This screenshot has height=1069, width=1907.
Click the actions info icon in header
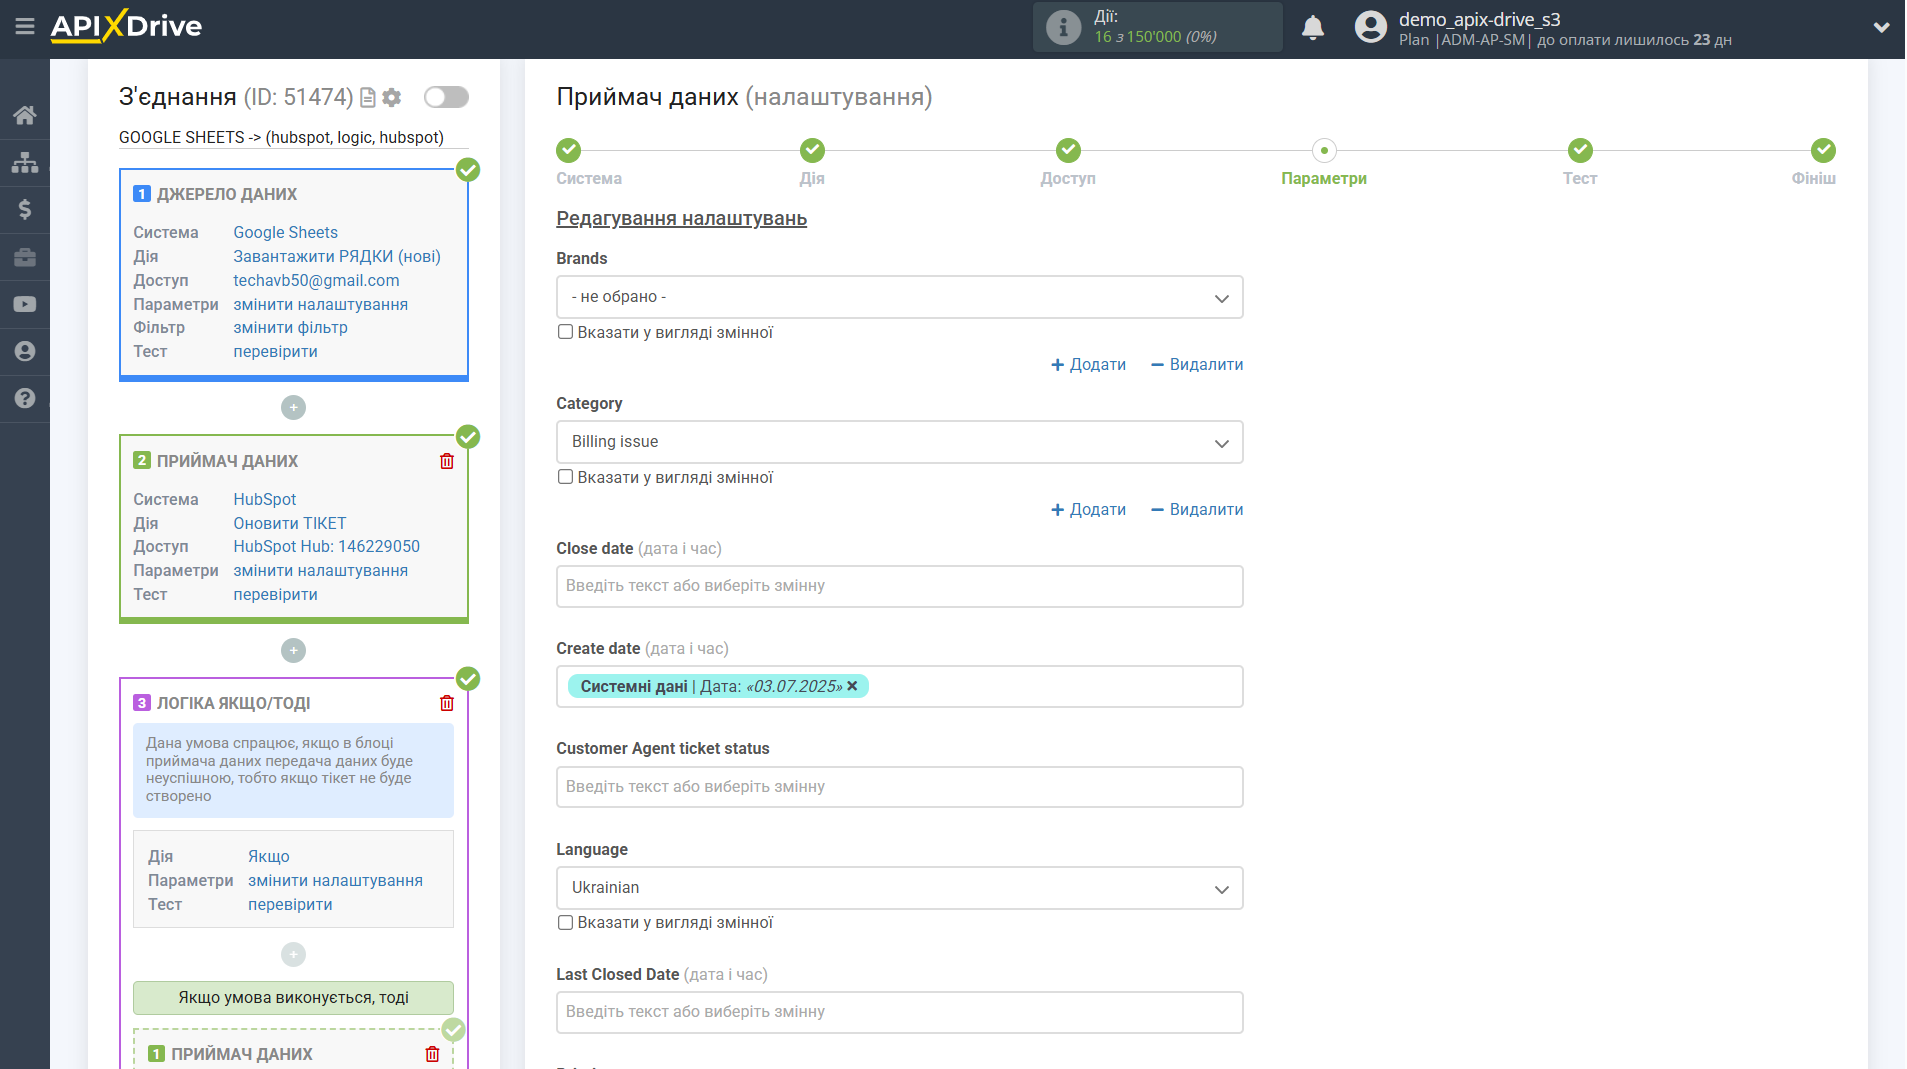coord(1063,27)
